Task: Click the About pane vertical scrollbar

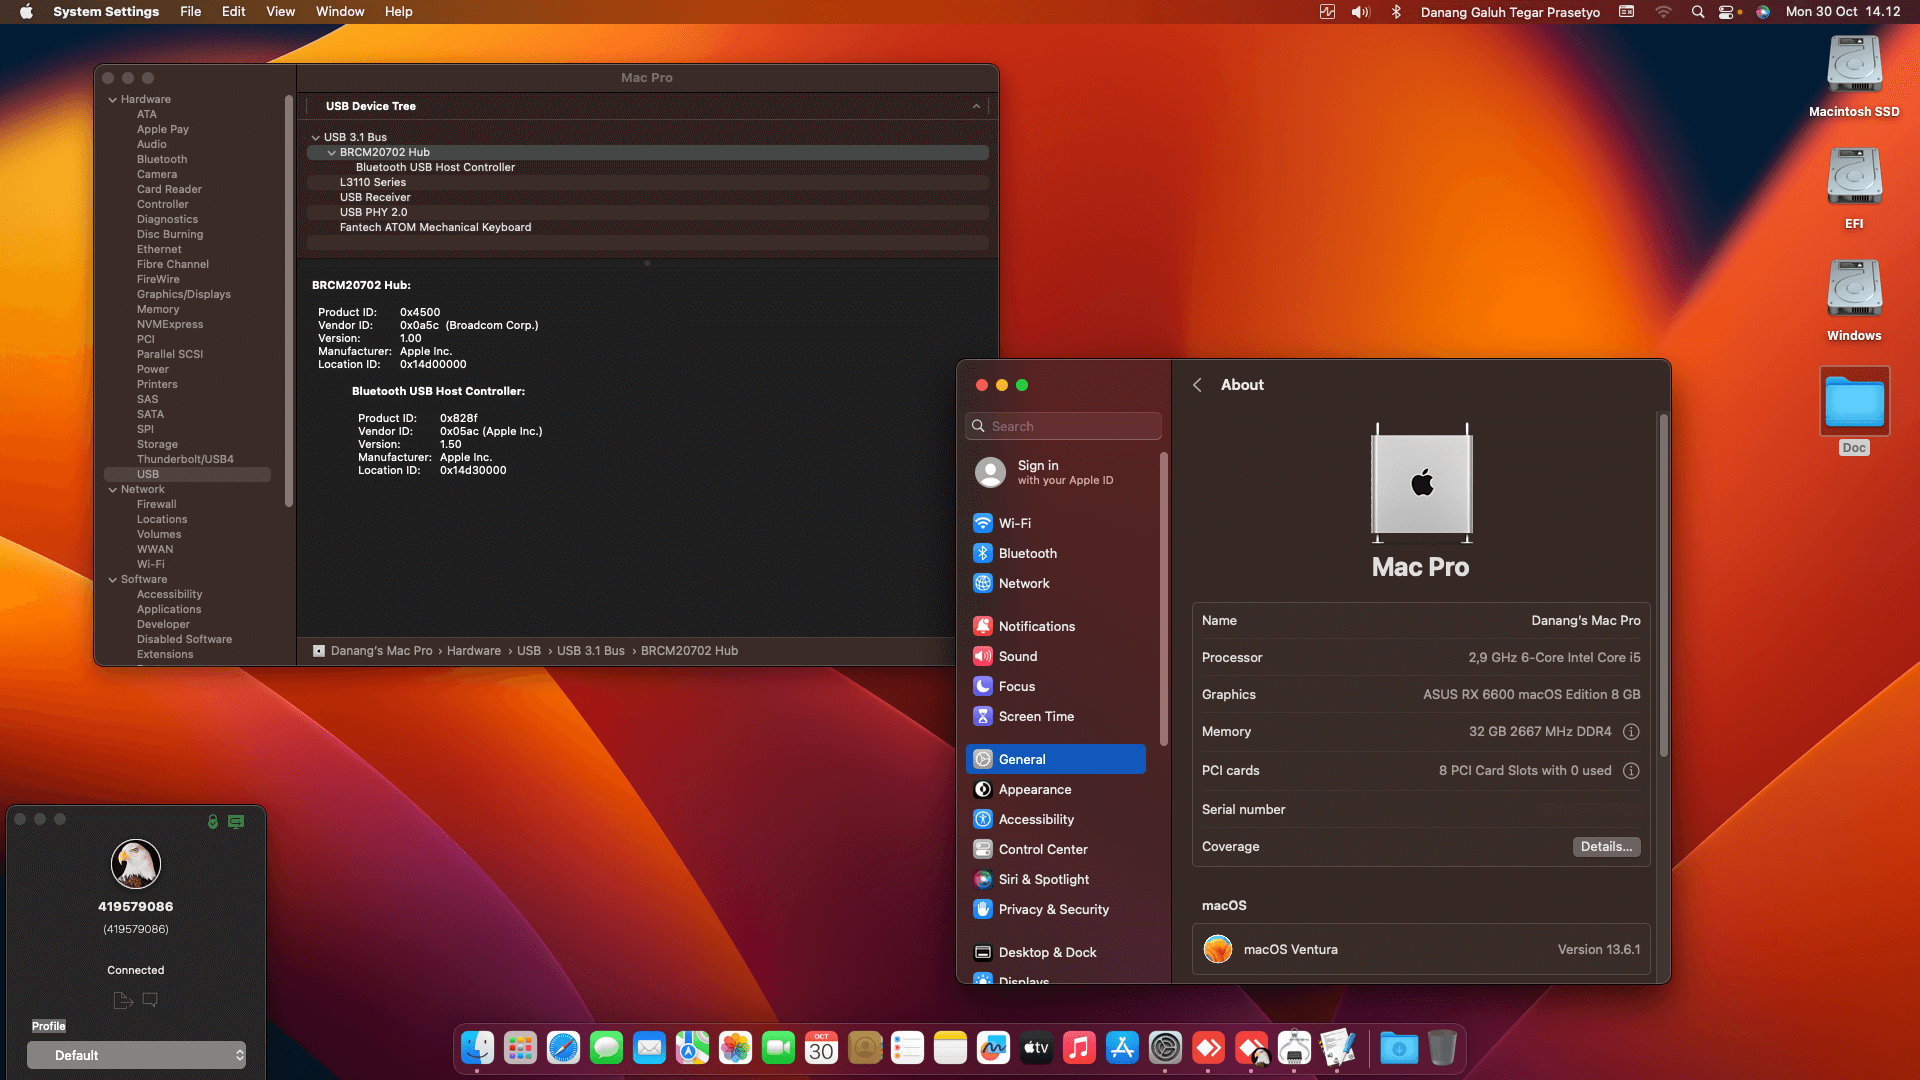Action: pos(1664,586)
